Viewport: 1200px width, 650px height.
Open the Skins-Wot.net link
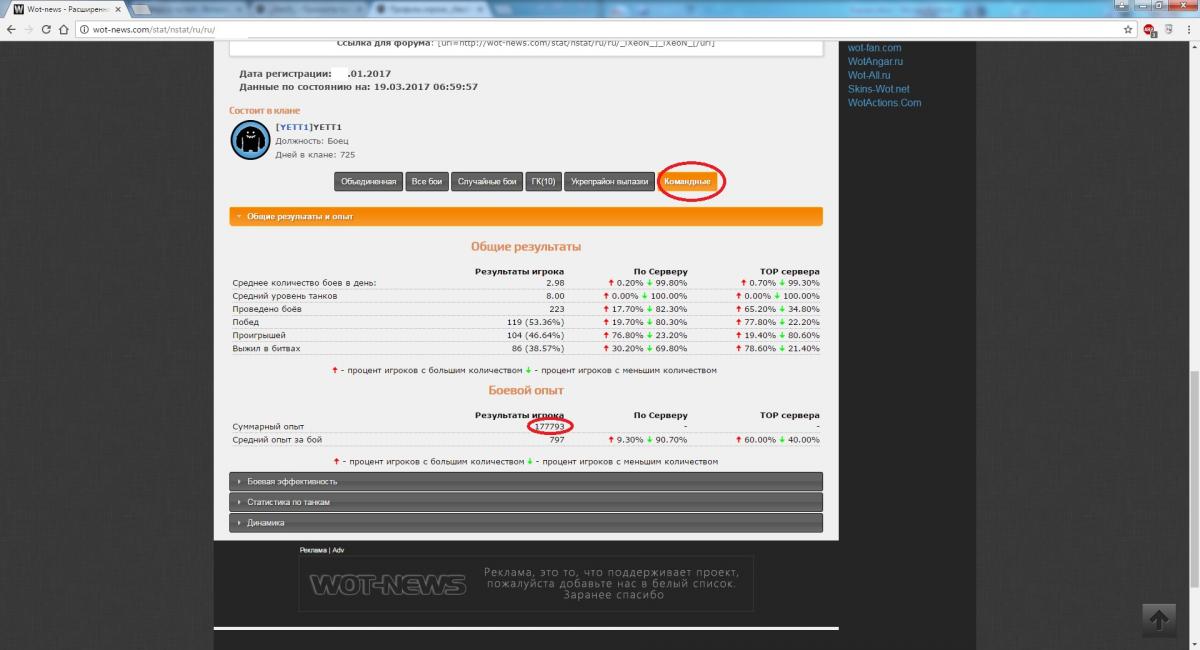pos(878,89)
